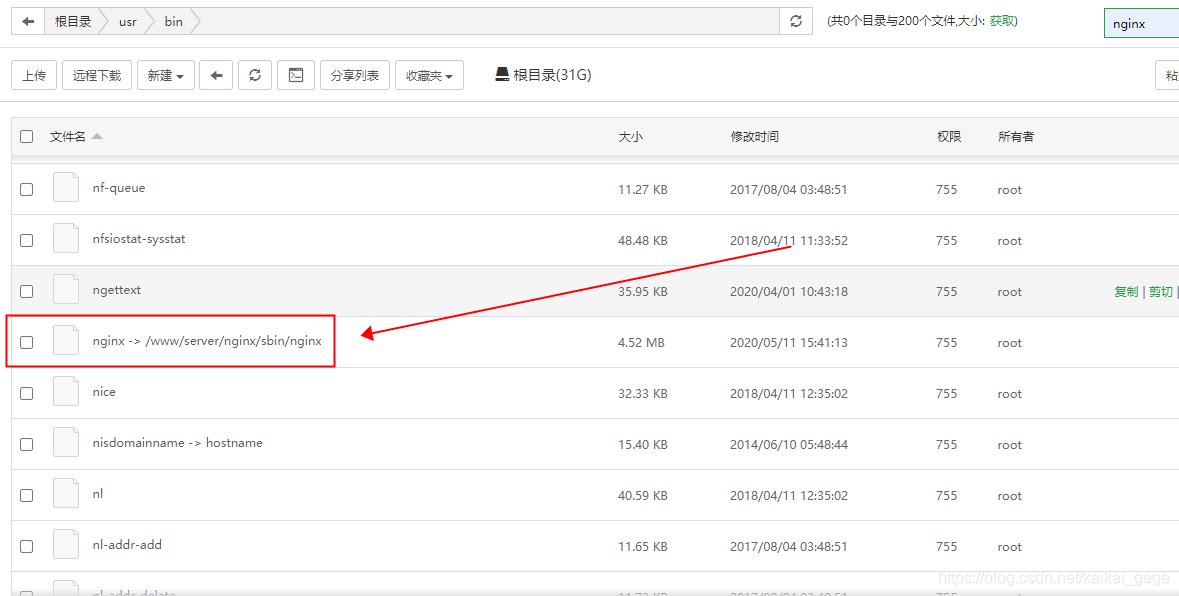This screenshot has width=1179, height=596.
Task: Navigate to 根目录 breadcrumb
Action: click(x=73, y=22)
